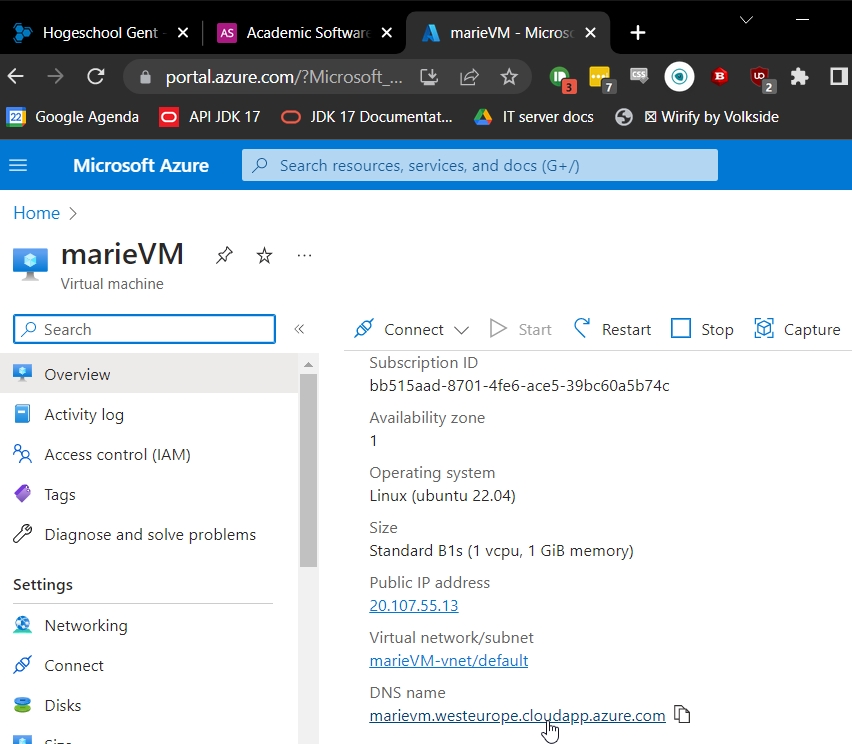Open API JDK 17 bookmark

pos(210,117)
